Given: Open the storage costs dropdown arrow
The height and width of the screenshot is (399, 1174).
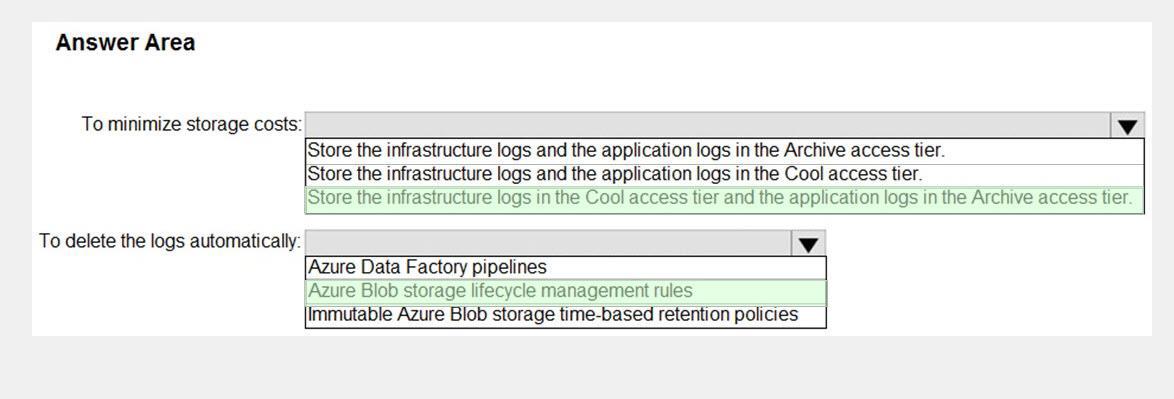Looking at the screenshot, I should coord(1128,126).
